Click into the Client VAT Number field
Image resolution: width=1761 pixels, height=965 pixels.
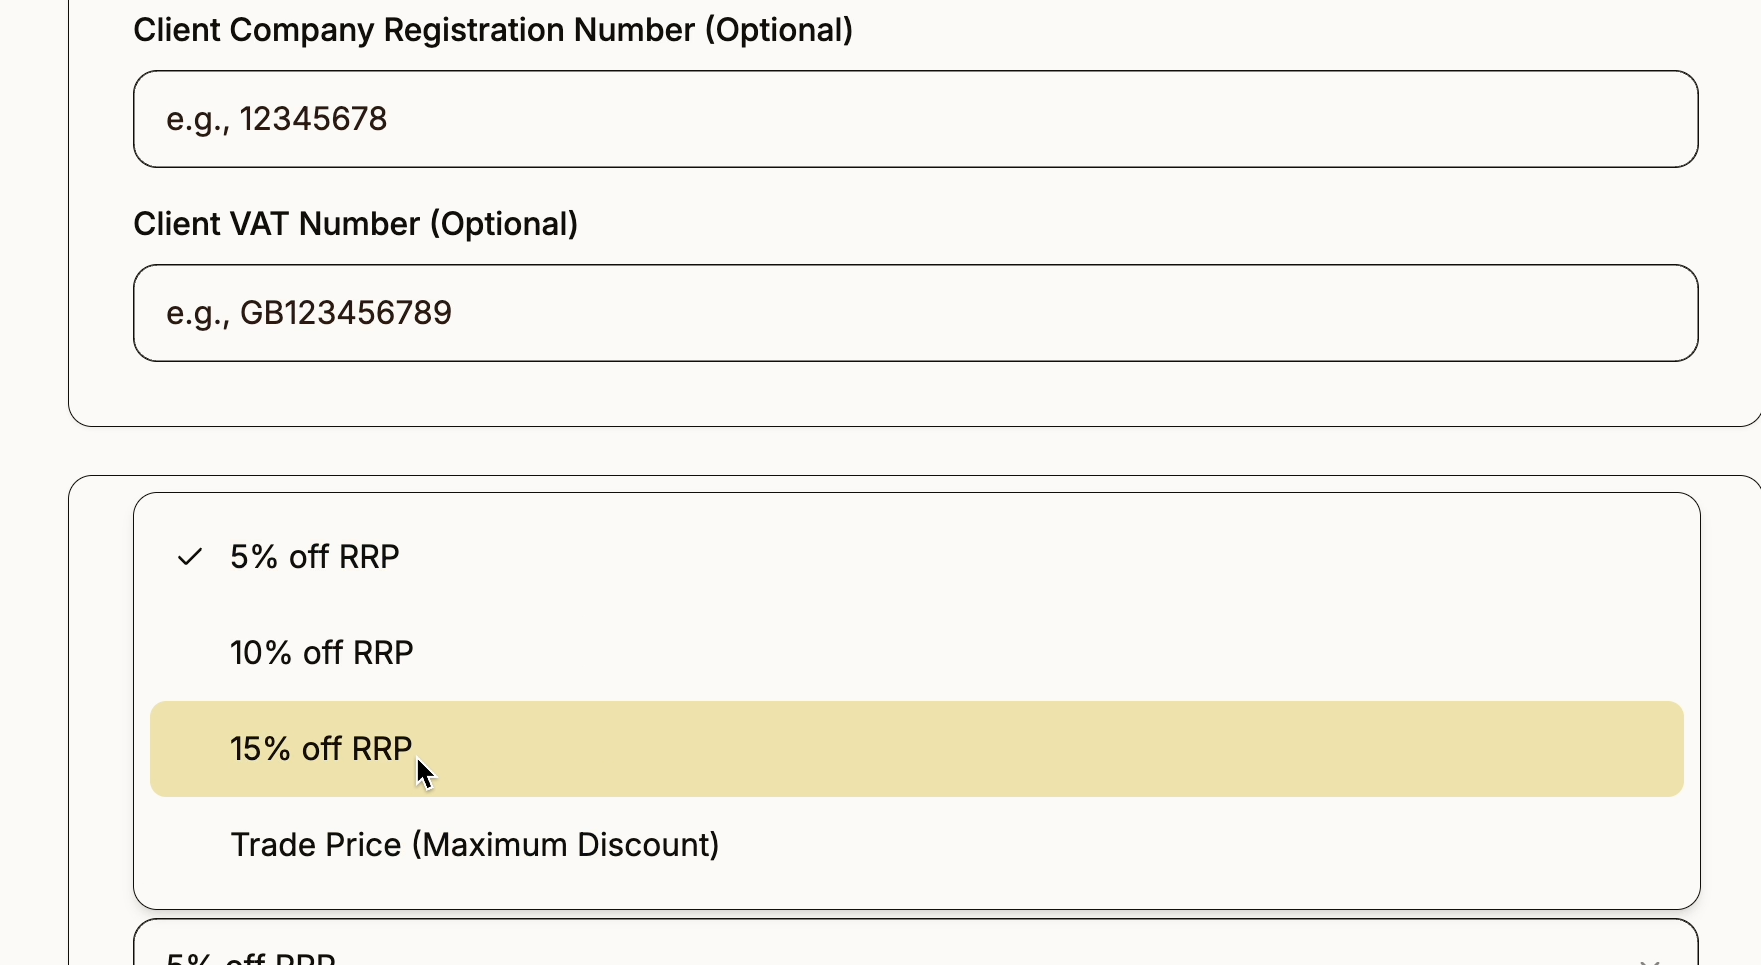click(915, 313)
